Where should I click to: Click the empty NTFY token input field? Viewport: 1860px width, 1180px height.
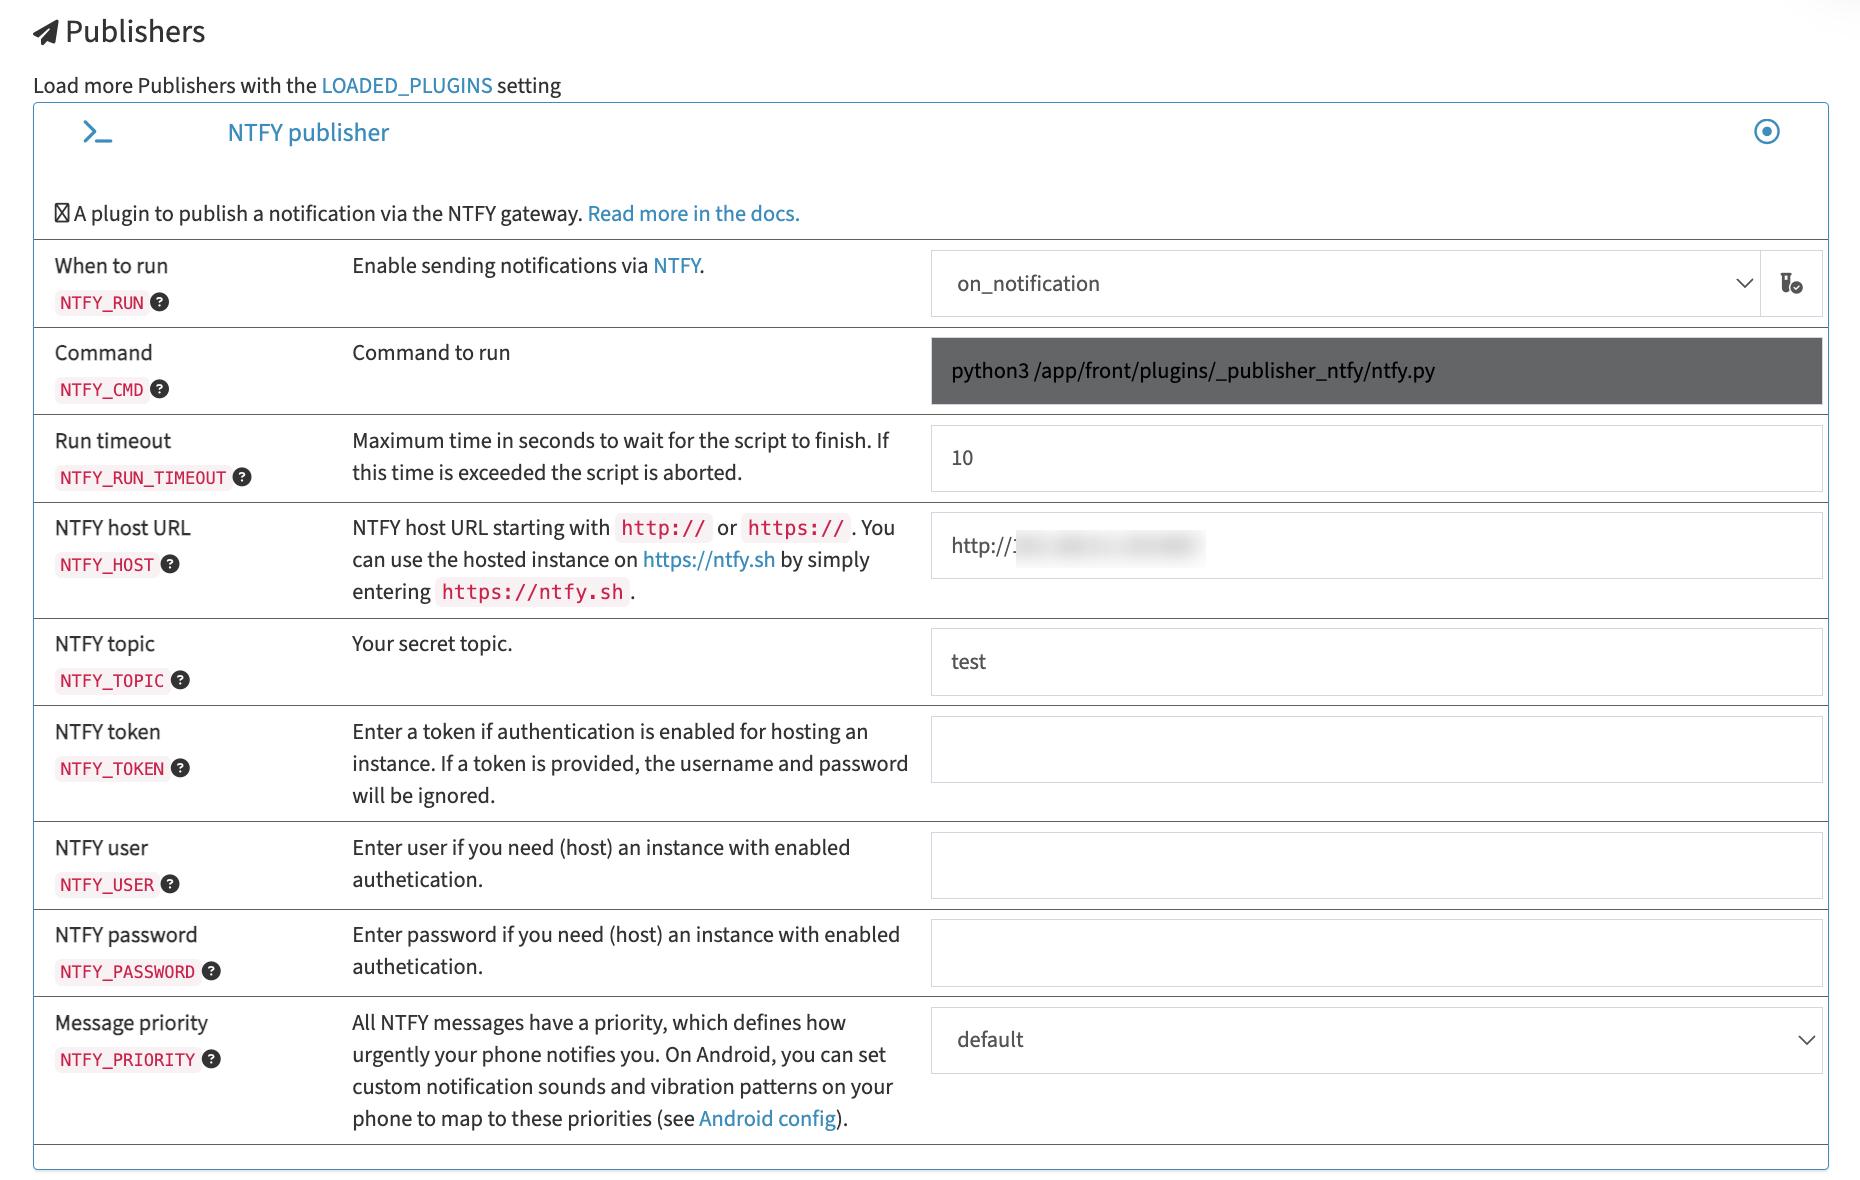coord(1376,749)
